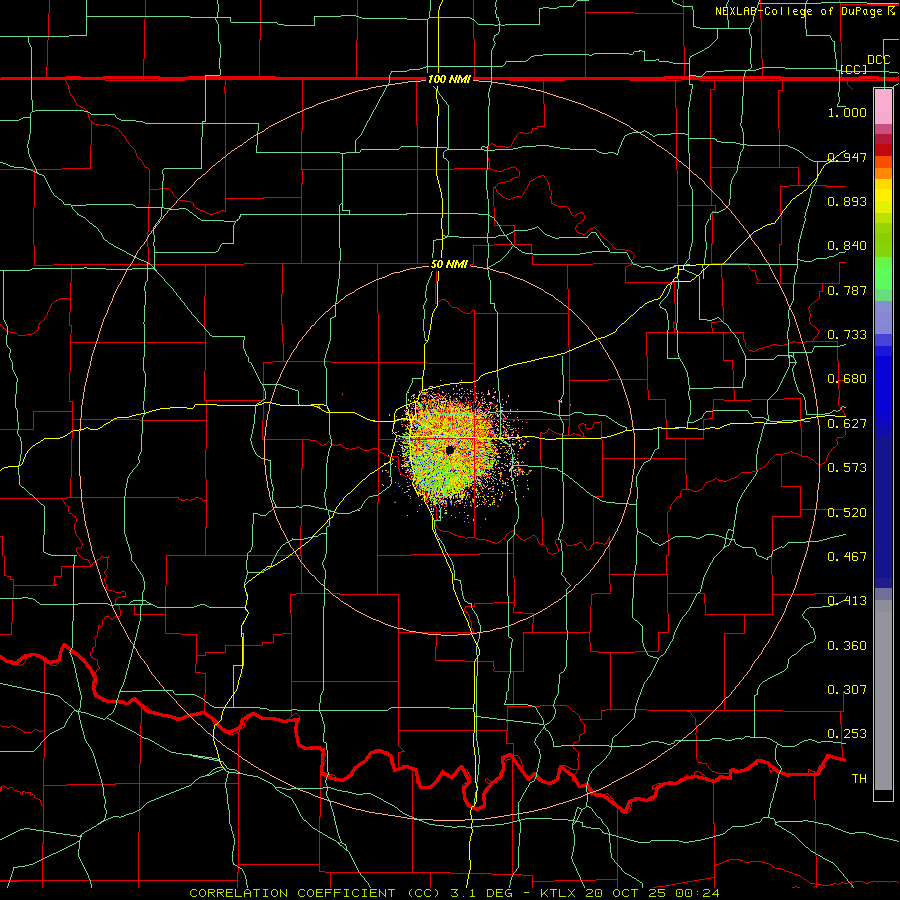The width and height of the screenshot is (900, 900).
Task: Select the 0.947 legend value
Action: (x=847, y=157)
